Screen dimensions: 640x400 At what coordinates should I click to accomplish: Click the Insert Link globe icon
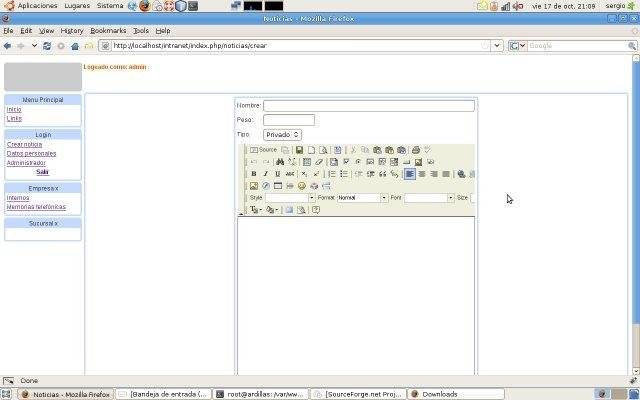[461, 174]
